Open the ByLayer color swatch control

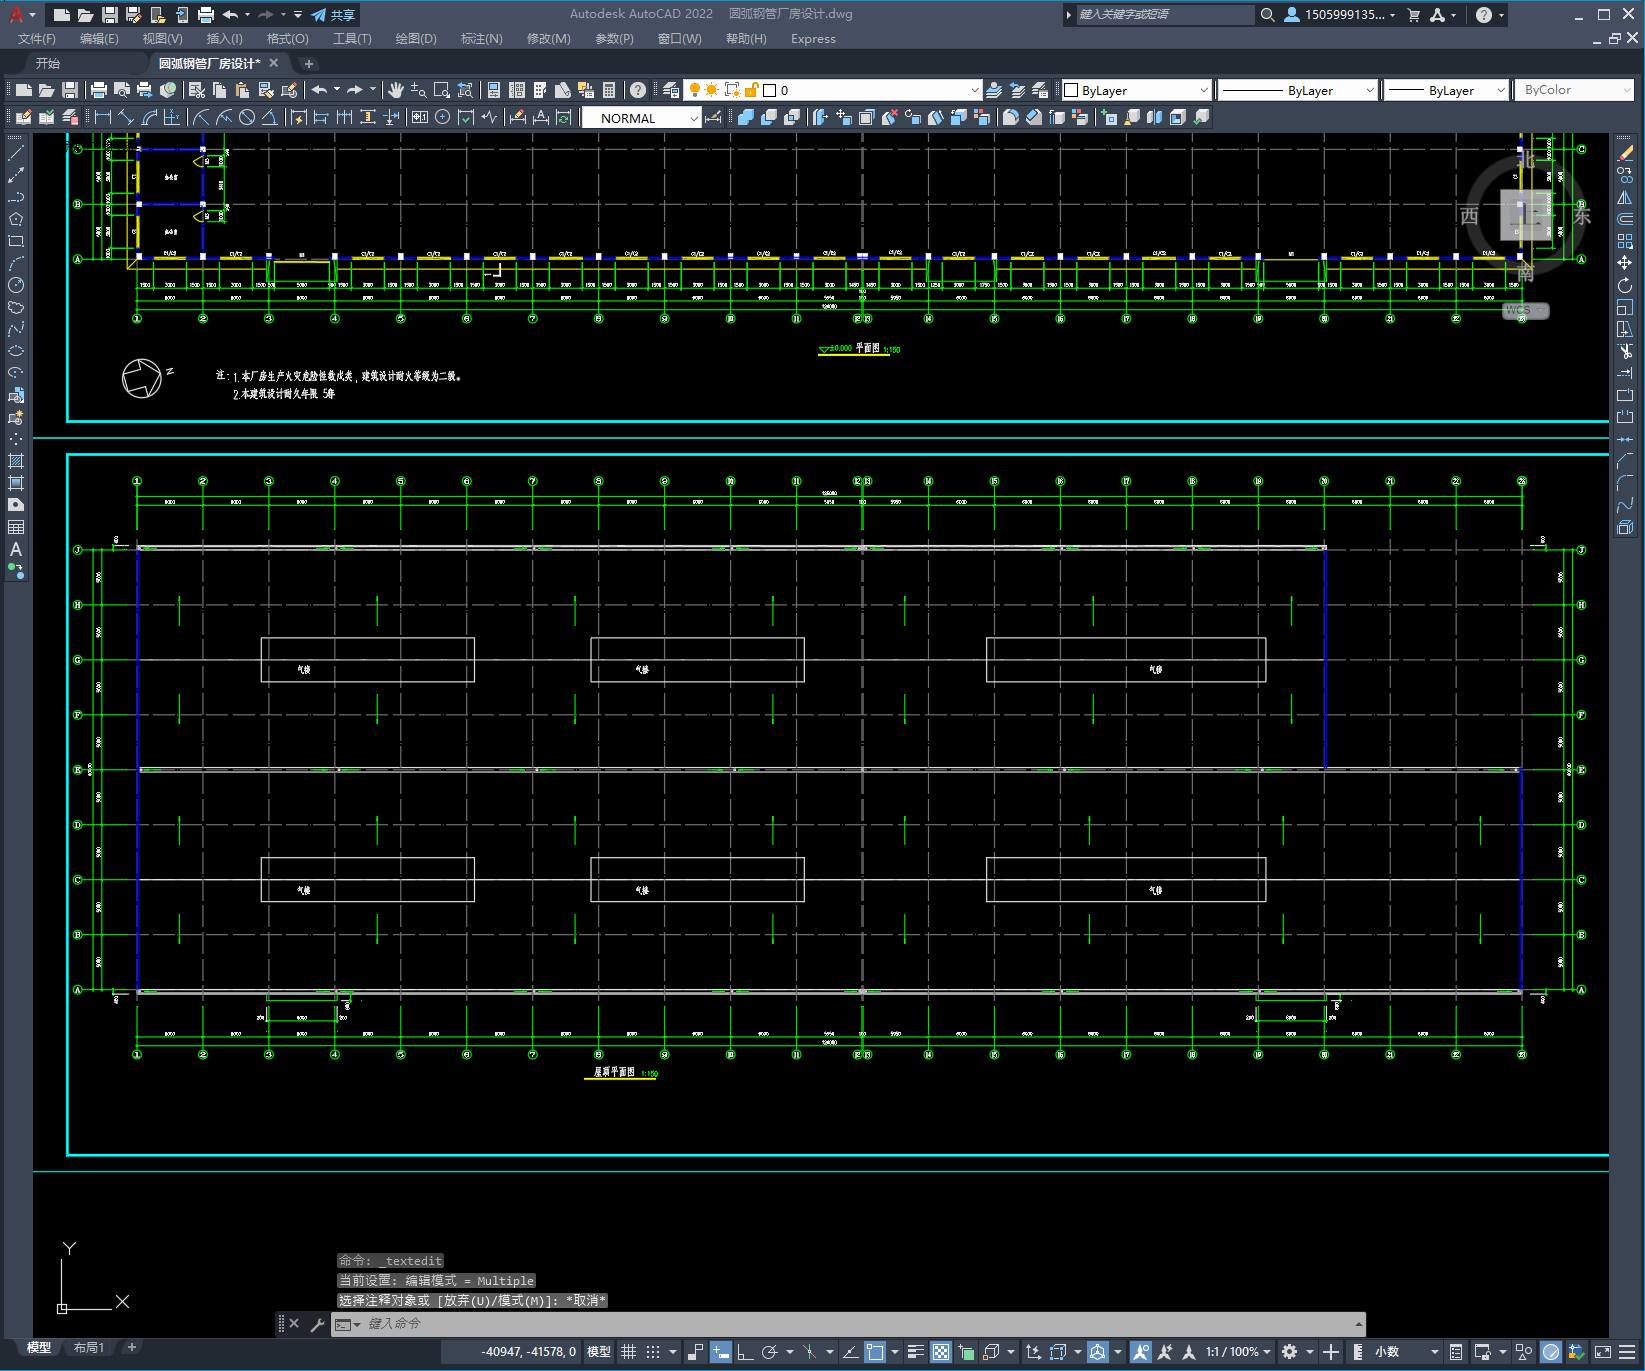click(x=1135, y=90)
